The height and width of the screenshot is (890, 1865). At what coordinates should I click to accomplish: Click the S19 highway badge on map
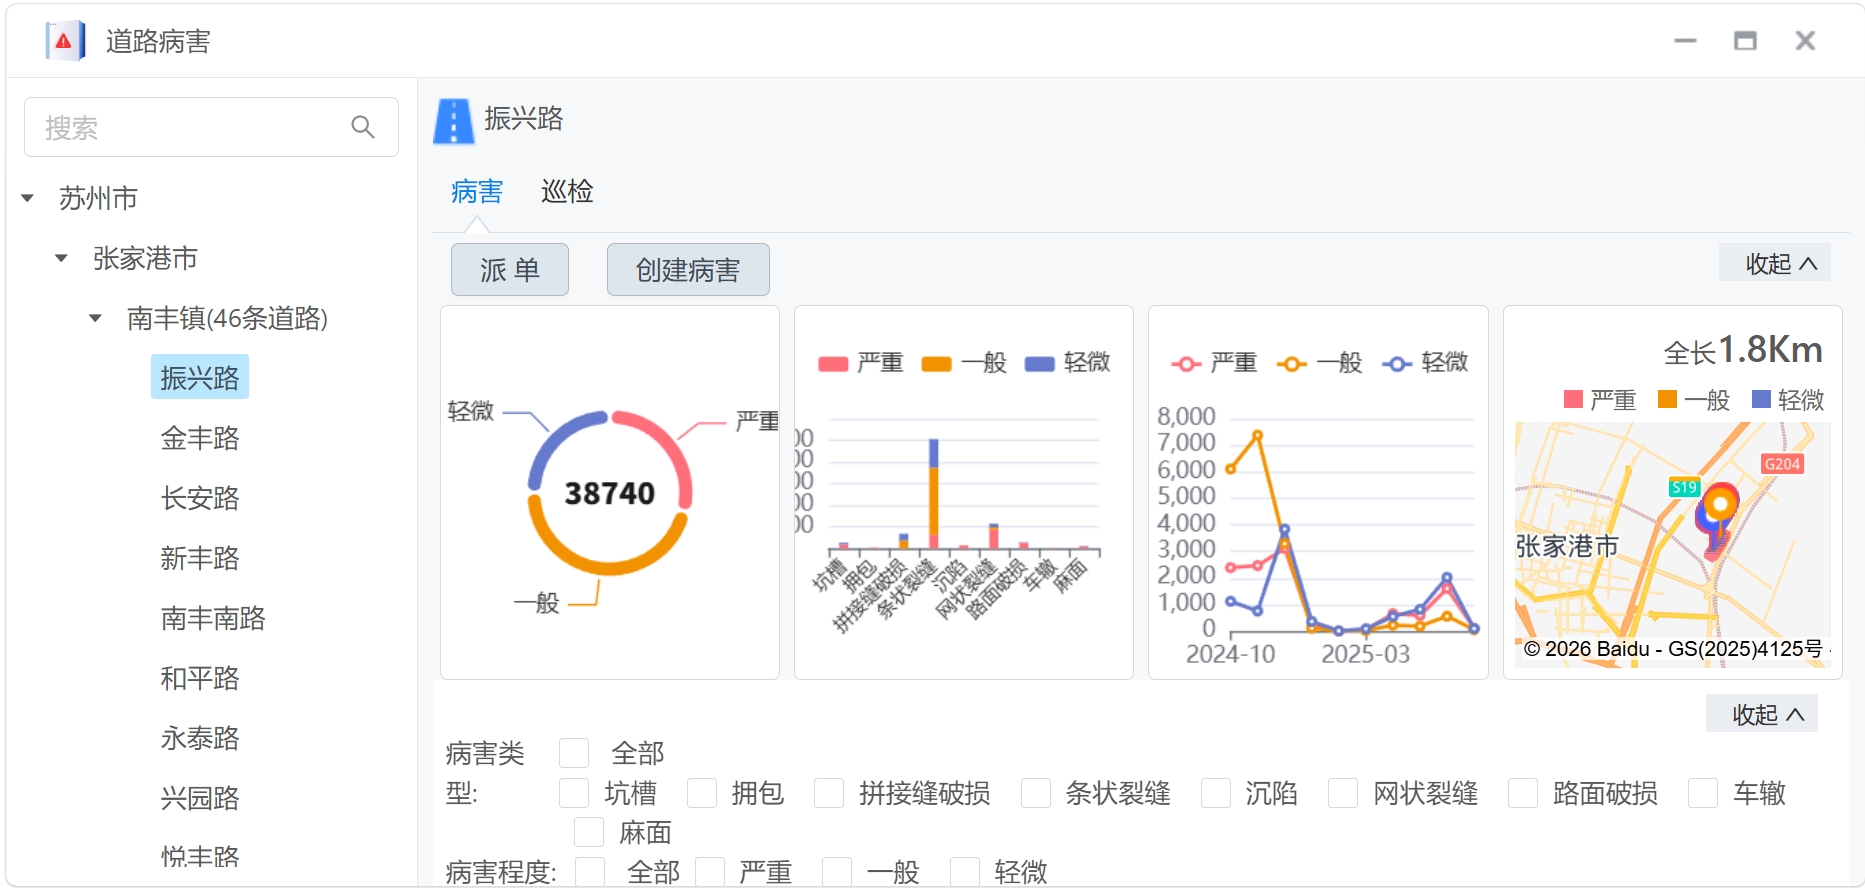tap(1684, 488)
